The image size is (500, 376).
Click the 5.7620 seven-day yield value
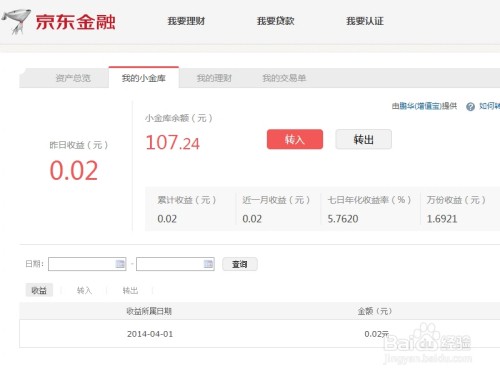(343, 219)
